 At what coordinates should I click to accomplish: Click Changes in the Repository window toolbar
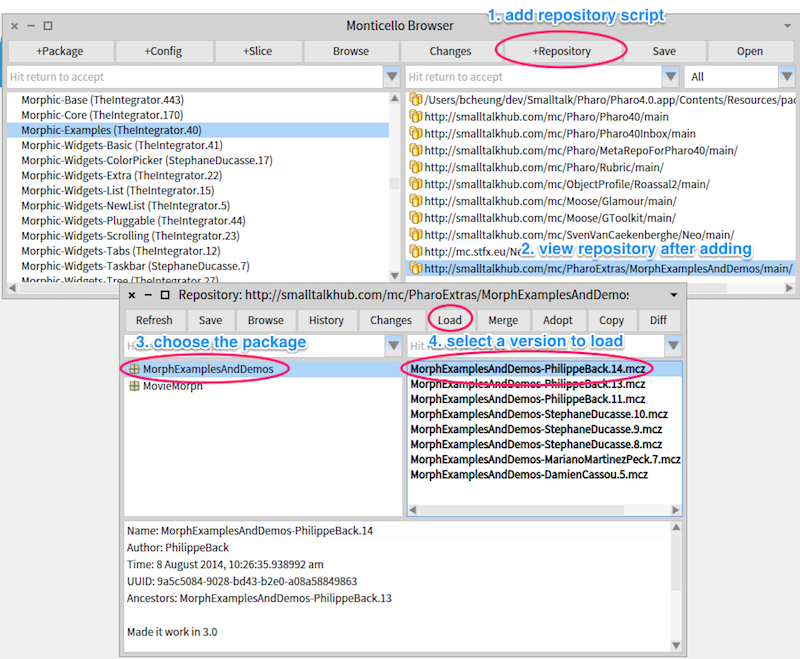tap(391, 320)
